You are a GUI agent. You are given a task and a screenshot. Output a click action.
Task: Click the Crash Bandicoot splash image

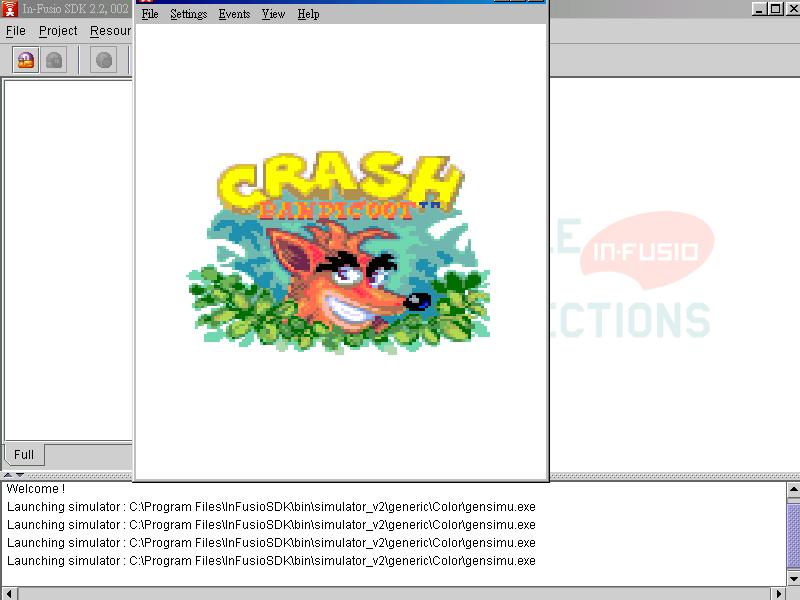339,253
